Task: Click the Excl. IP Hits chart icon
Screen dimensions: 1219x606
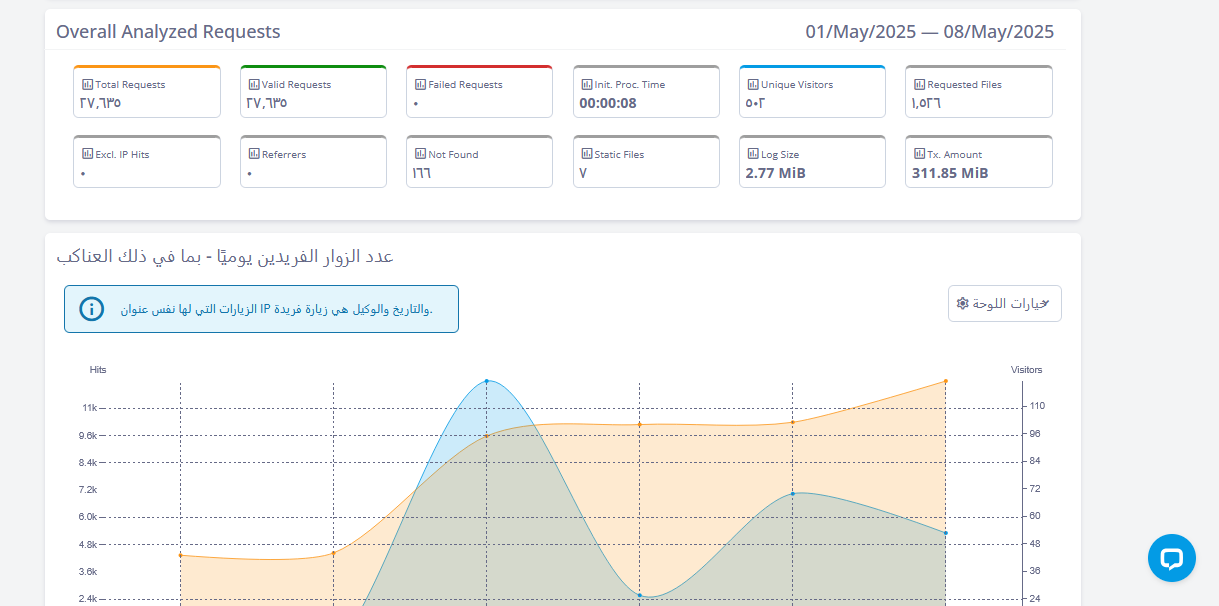Action: pos(87,155)
